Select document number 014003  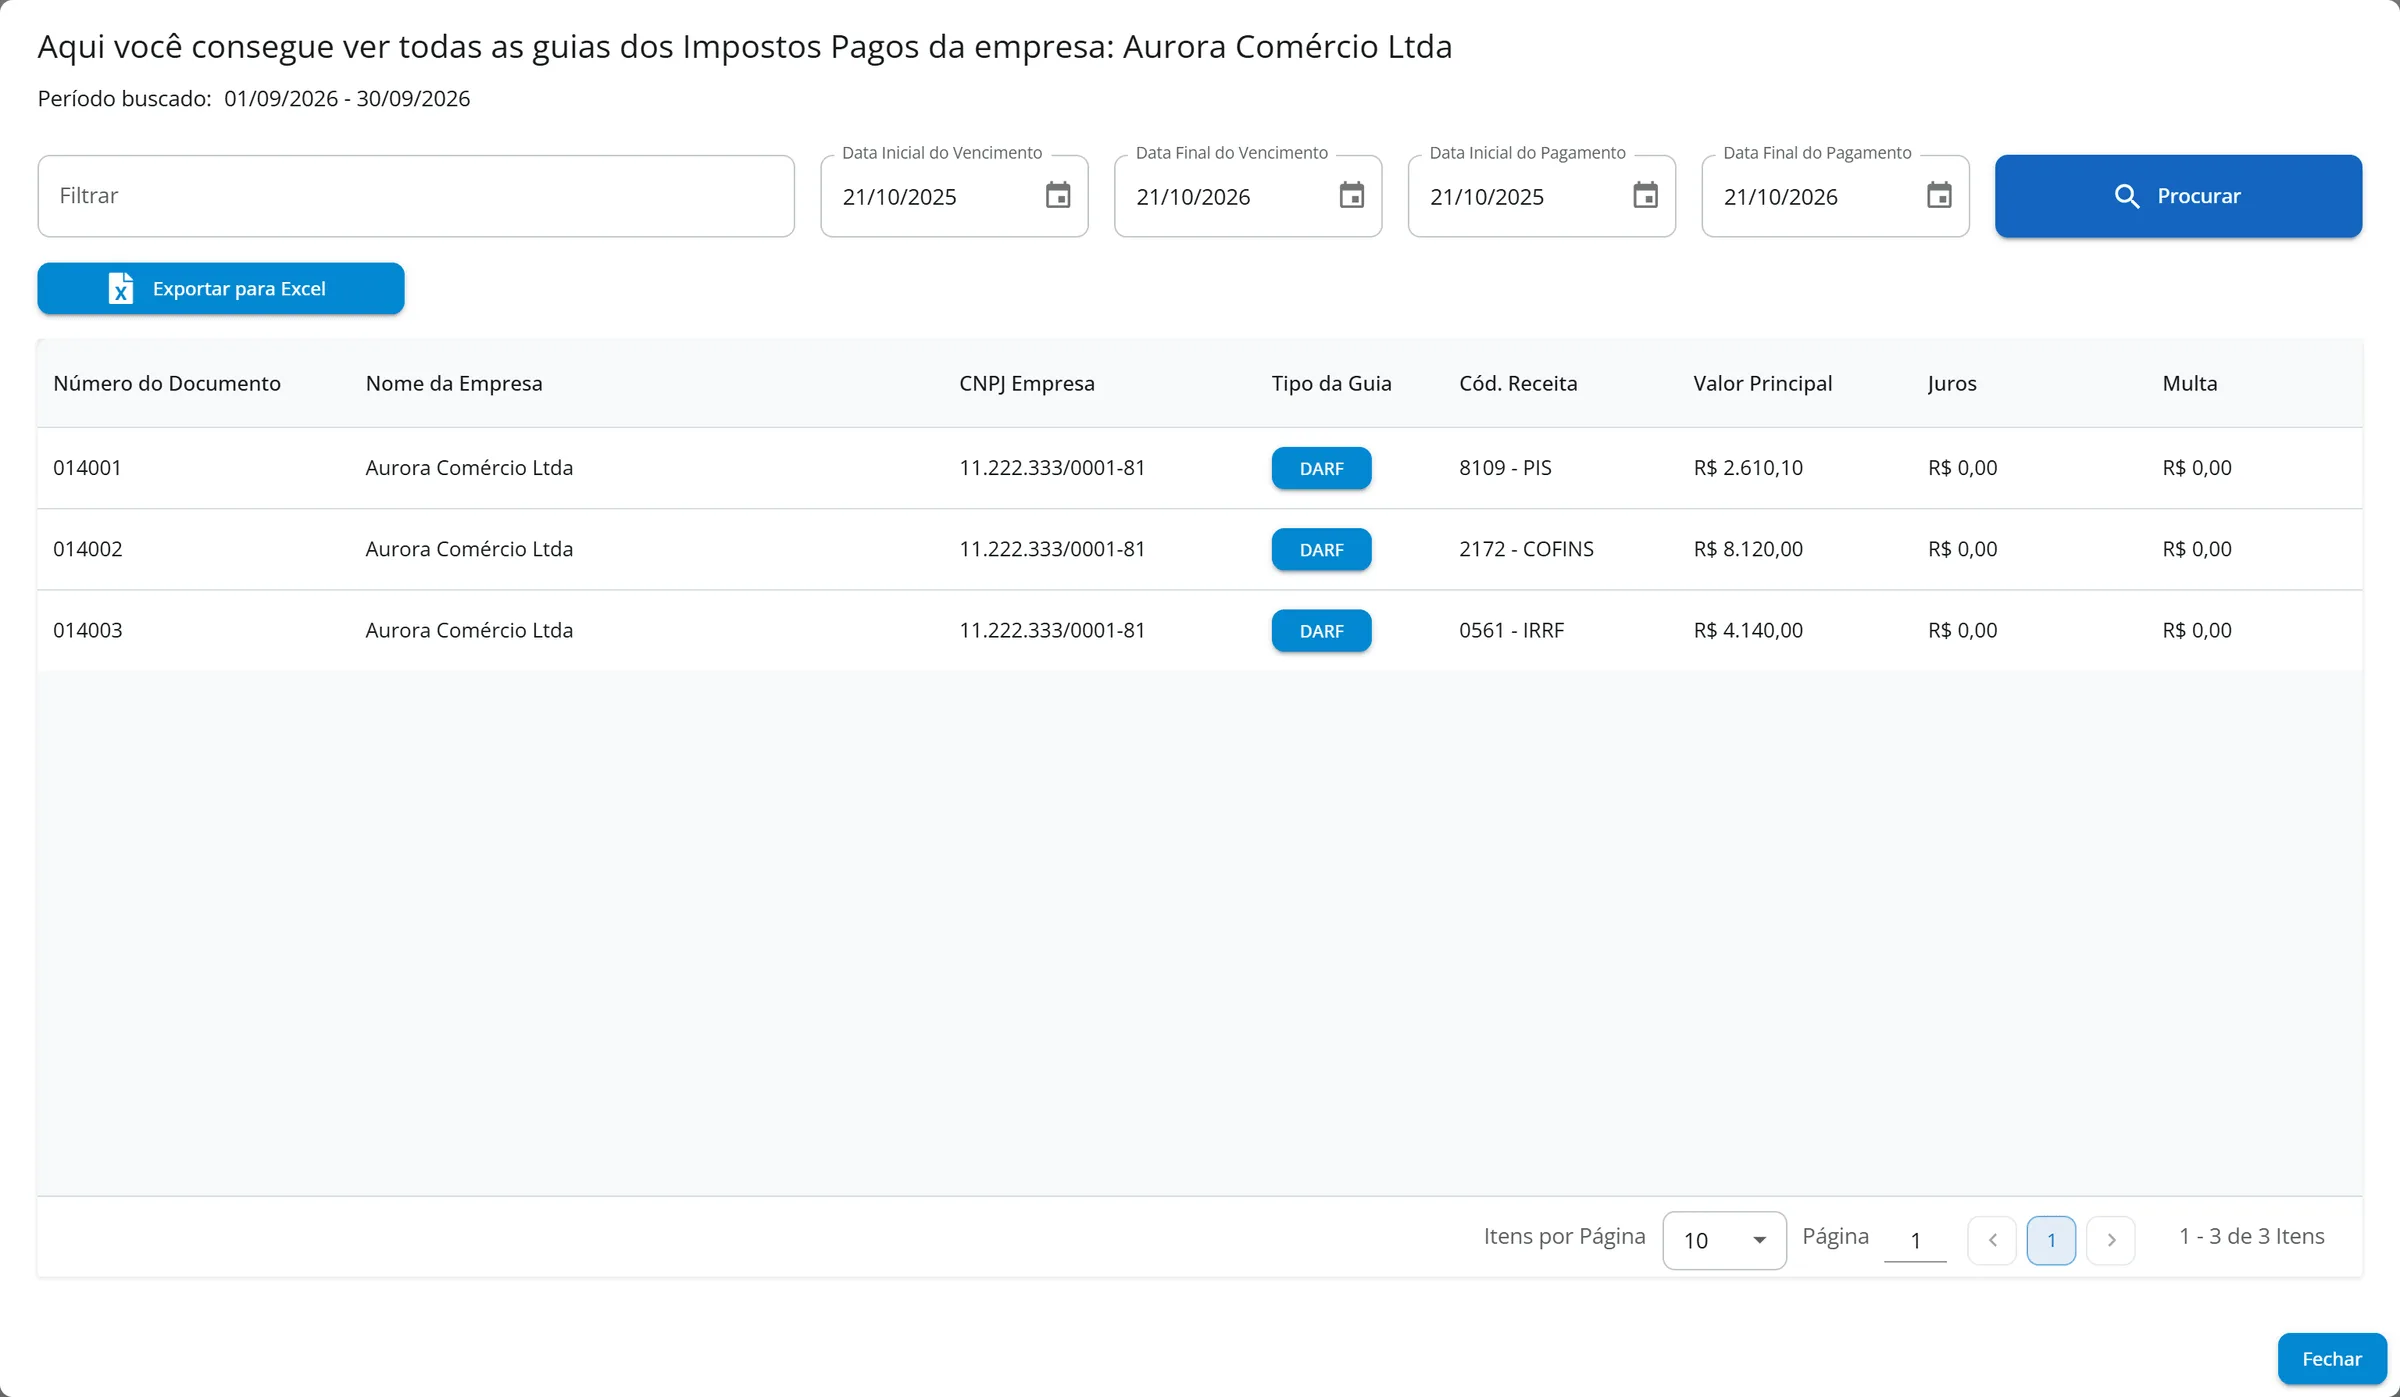[x=88, y=631]
